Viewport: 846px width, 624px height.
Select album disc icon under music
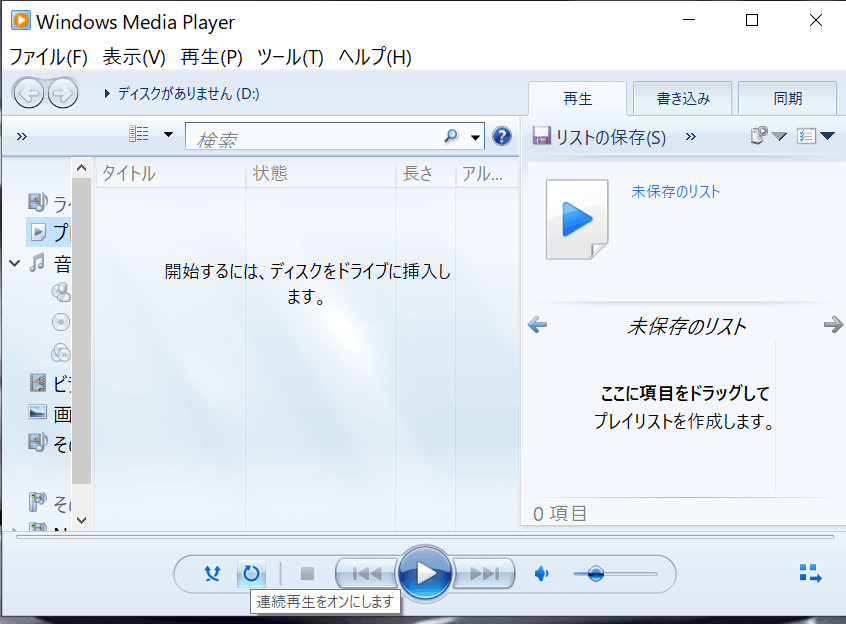(x=60, y=322)
